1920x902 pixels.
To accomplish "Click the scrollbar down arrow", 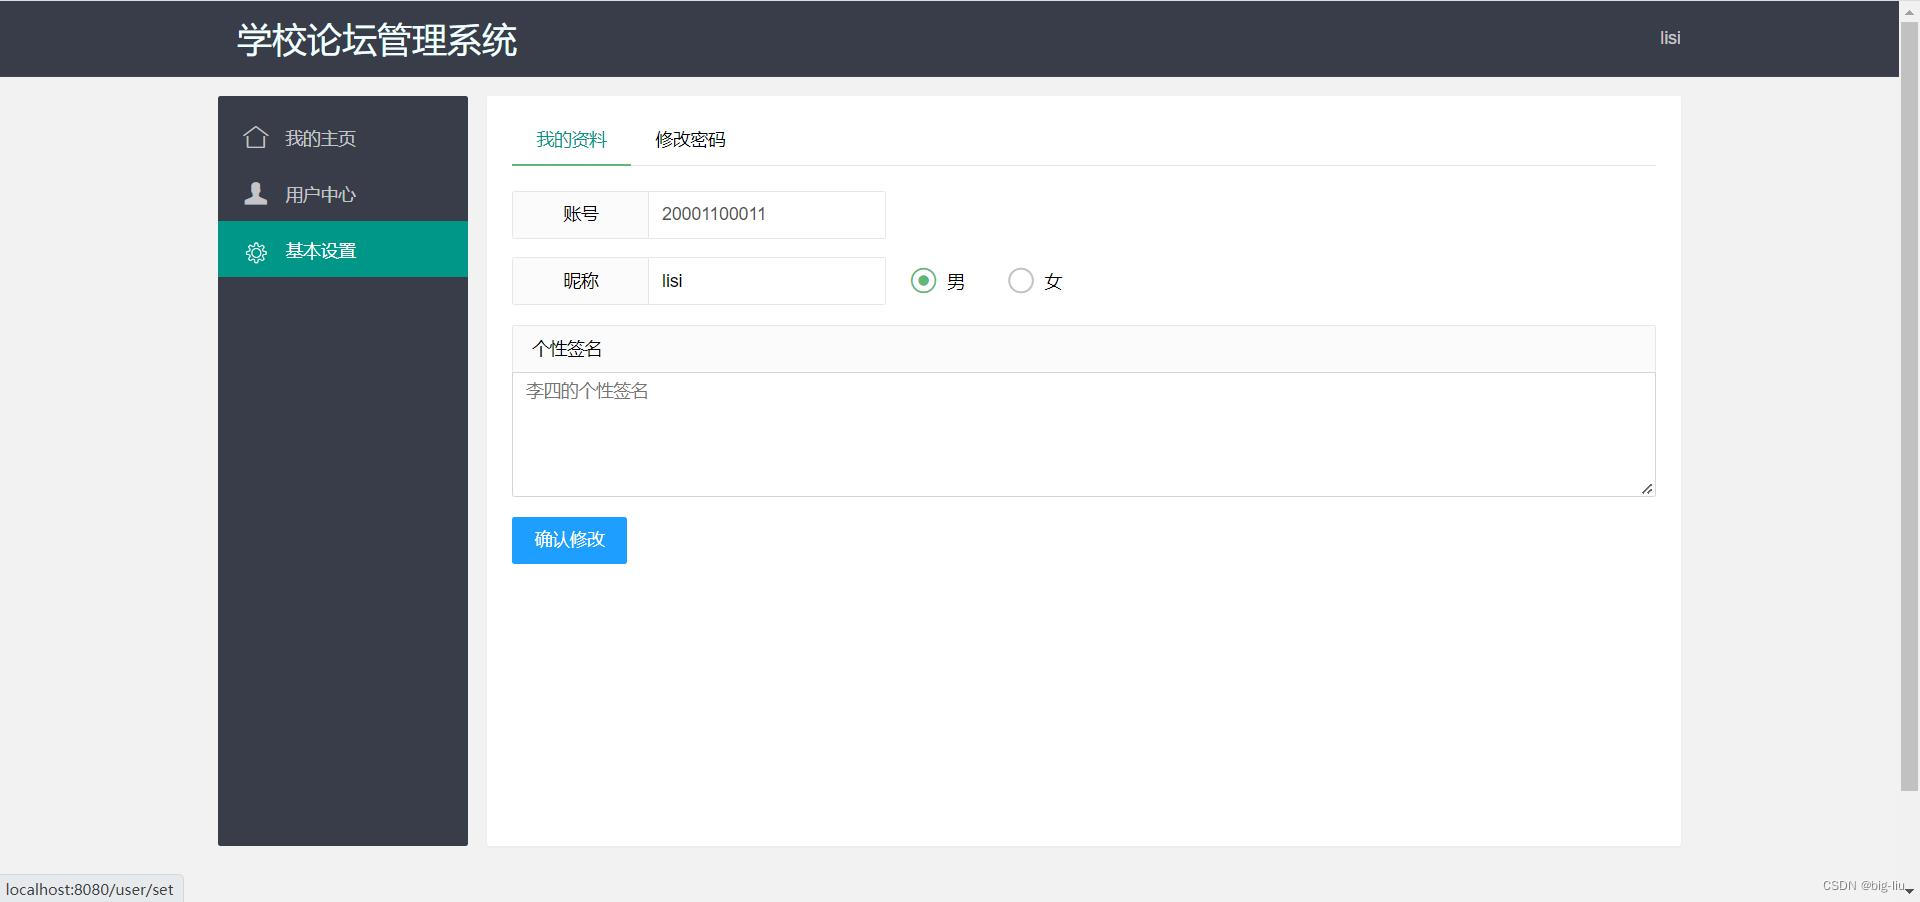I will point(1909,890).
